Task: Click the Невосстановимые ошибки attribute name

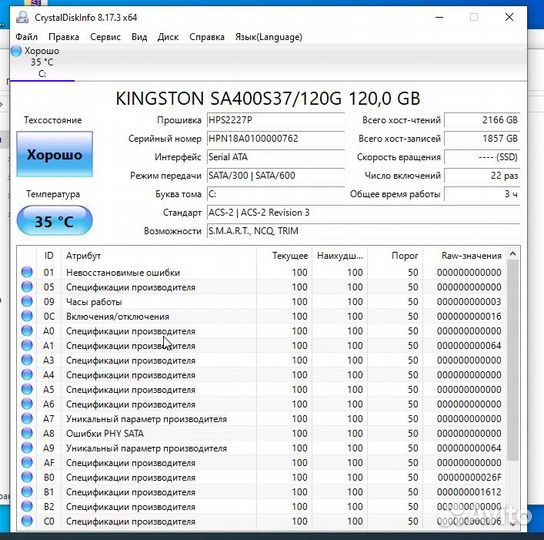Action: tap(123, 272)
